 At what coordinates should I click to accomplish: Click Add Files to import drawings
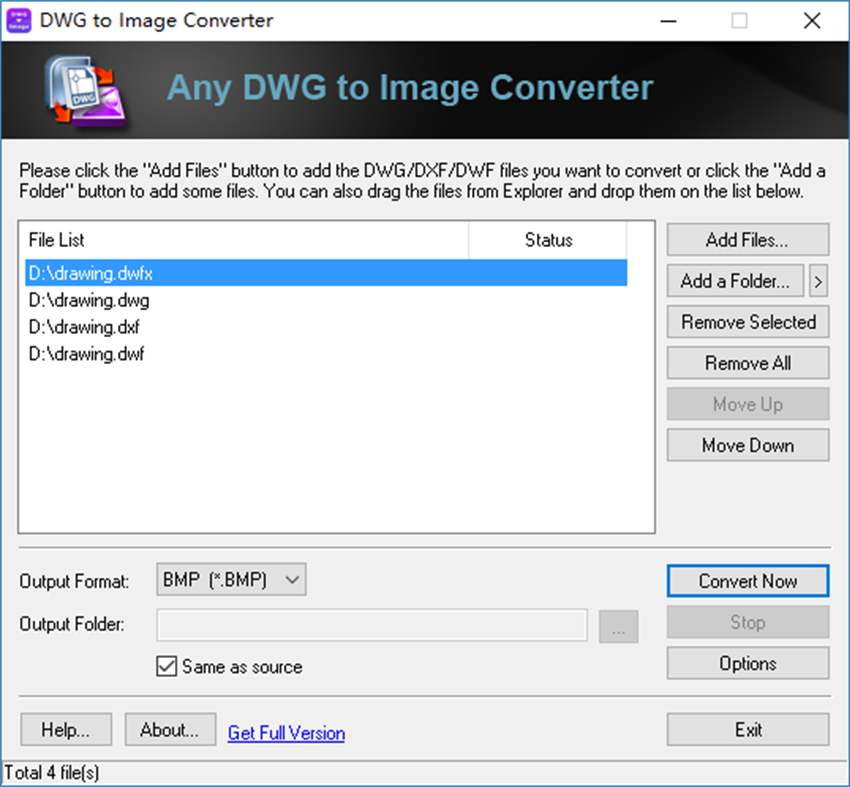point(747,239)
